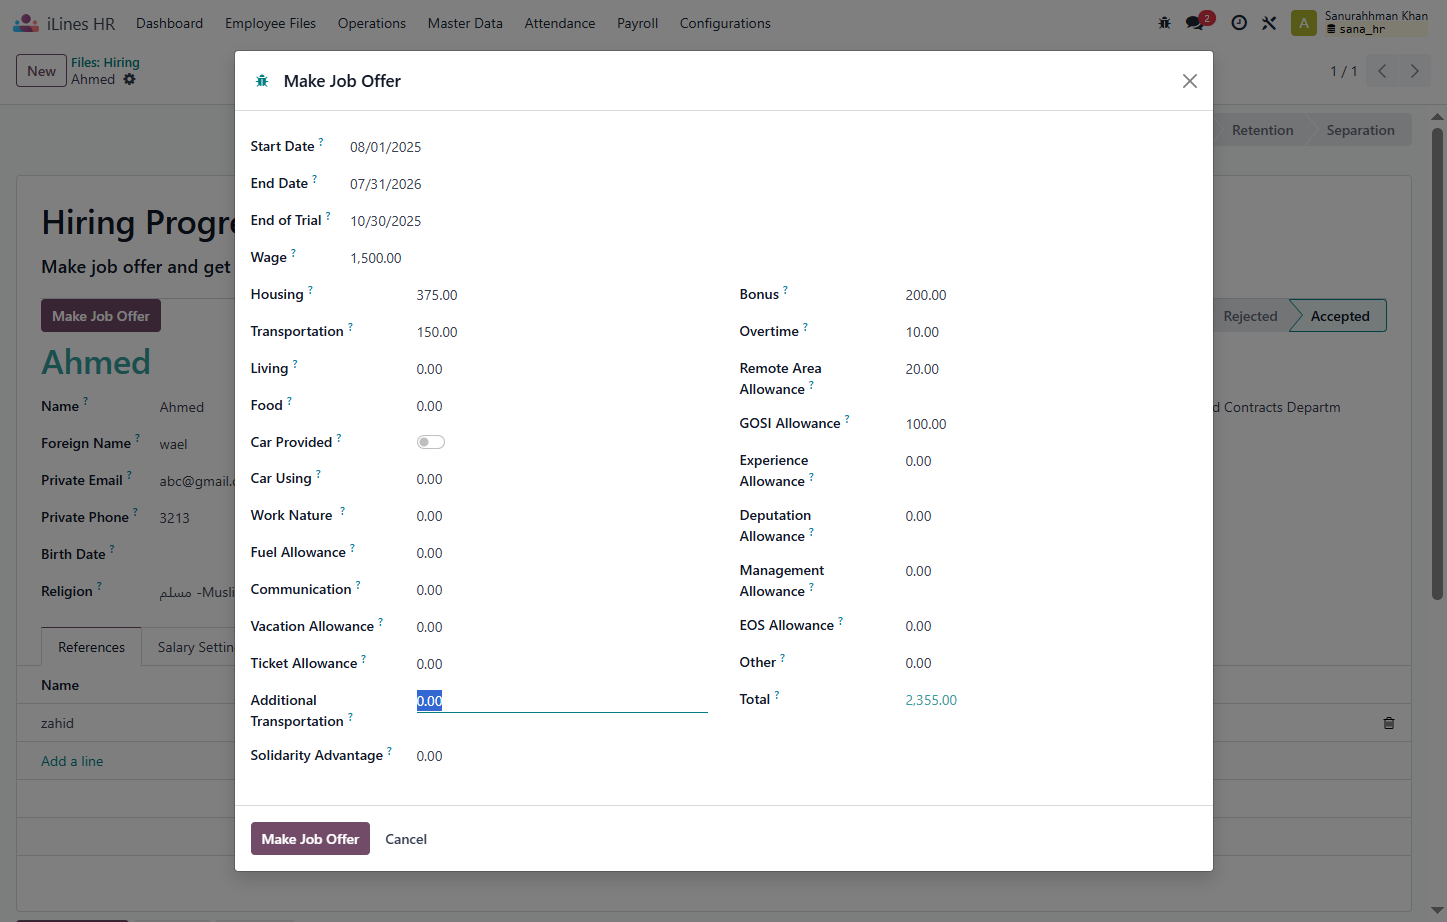The height and width of the screenshot is (922, 1447).
Task: Open the Operations menu
Action: (x=372, y=23)
